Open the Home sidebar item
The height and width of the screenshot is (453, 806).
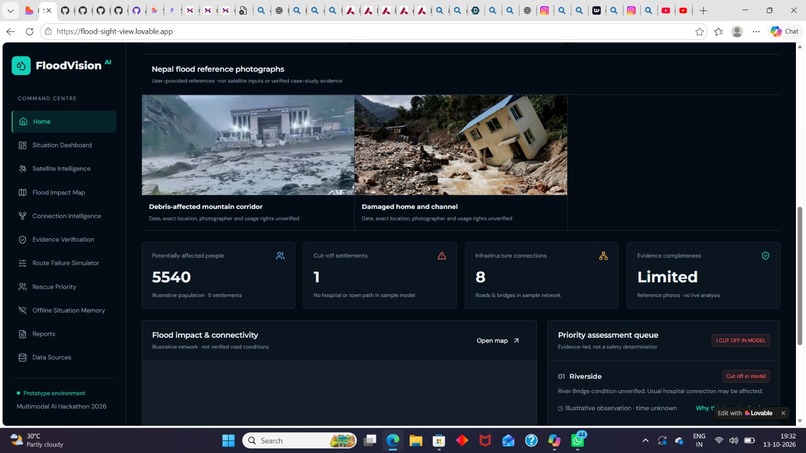64,122
